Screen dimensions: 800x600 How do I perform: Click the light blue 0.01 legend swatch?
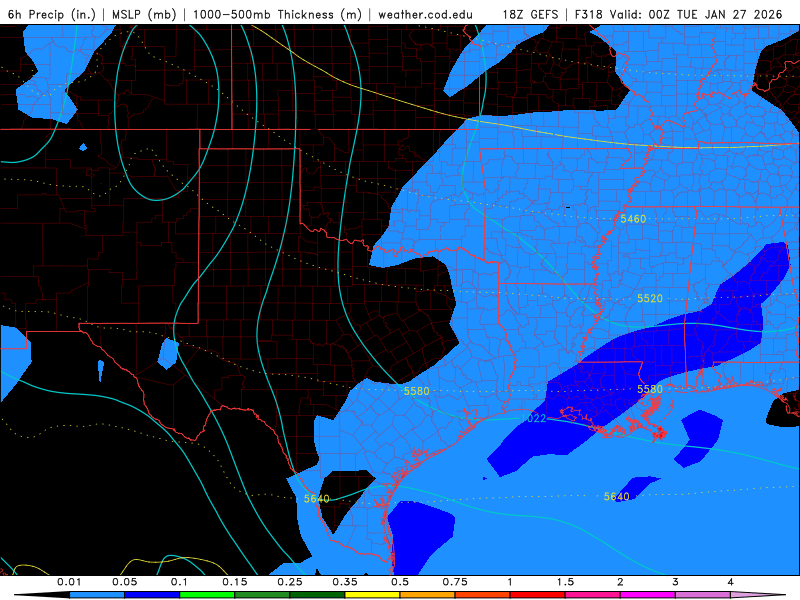point(97,595)
